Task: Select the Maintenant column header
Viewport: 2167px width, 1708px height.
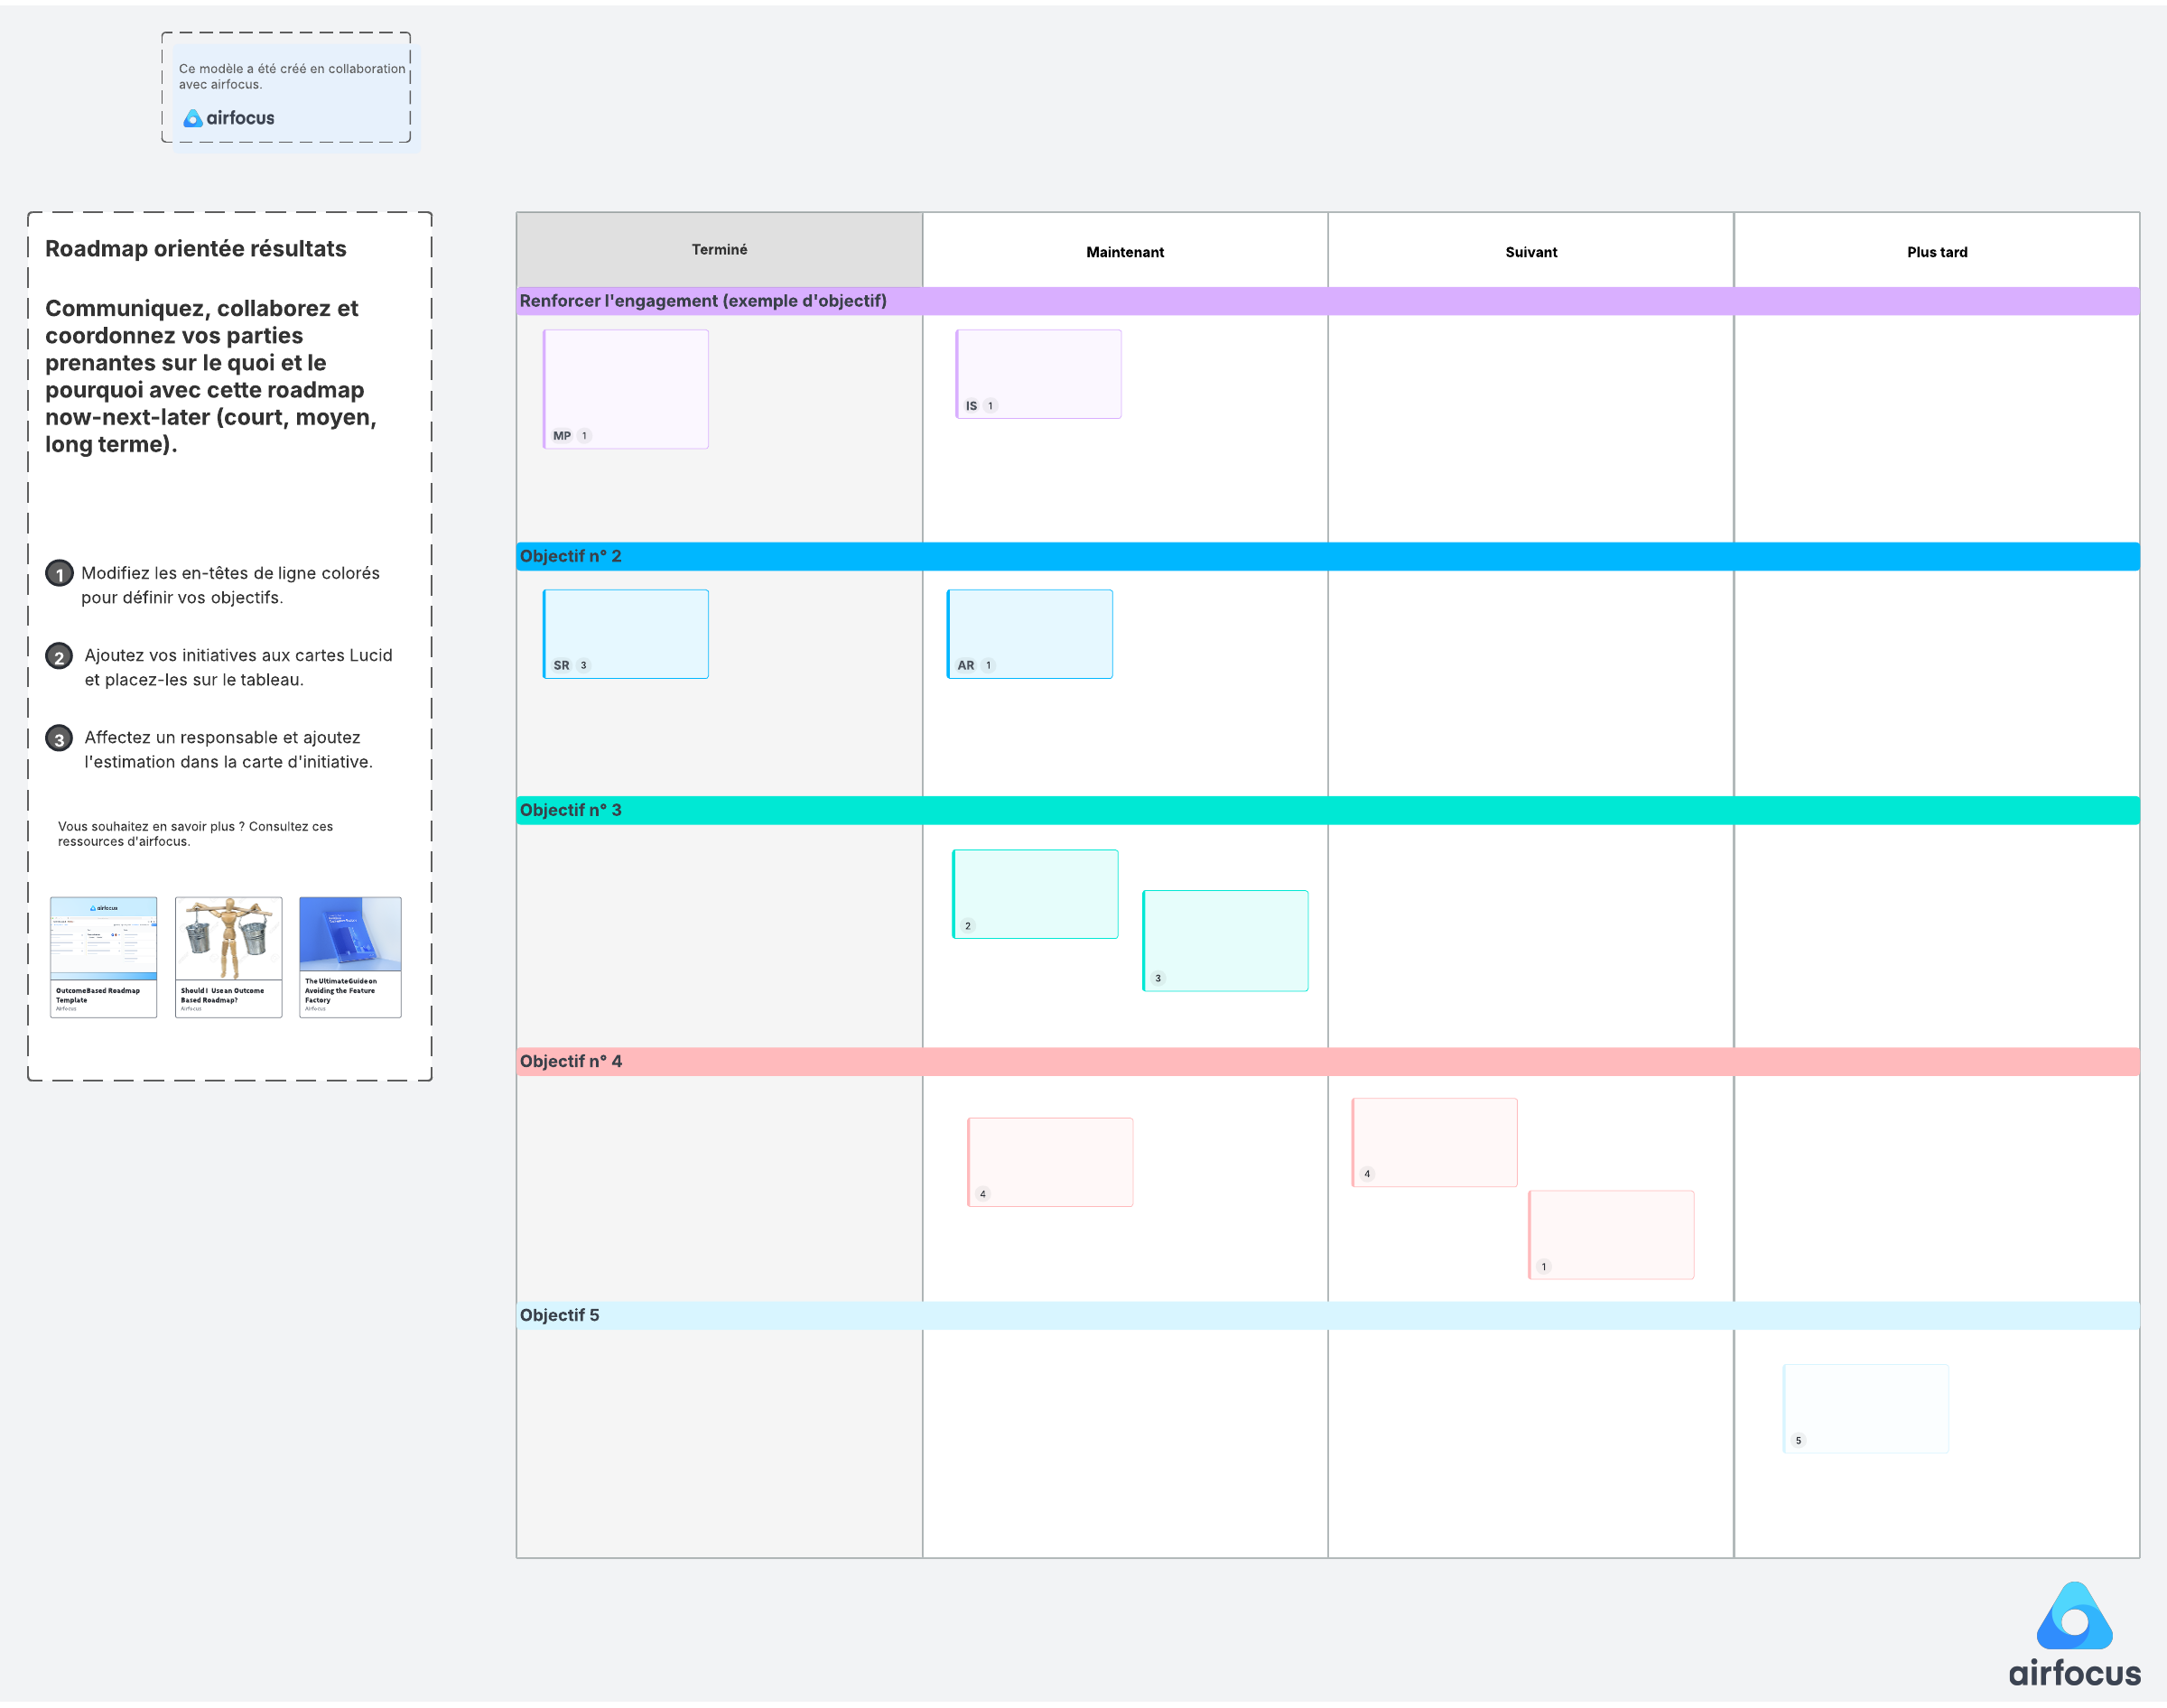Action: (x=1124, y=252)
